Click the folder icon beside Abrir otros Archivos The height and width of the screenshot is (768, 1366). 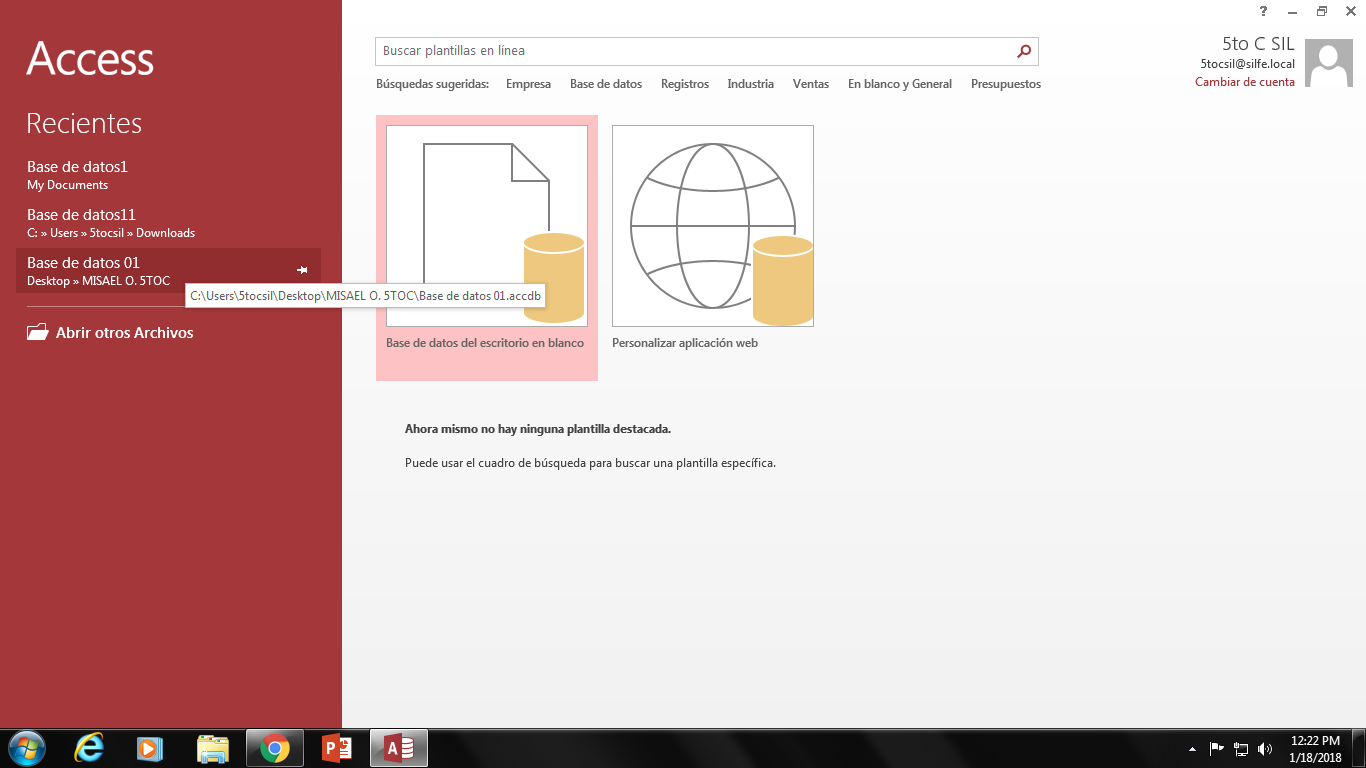click(x=38, y=332)
